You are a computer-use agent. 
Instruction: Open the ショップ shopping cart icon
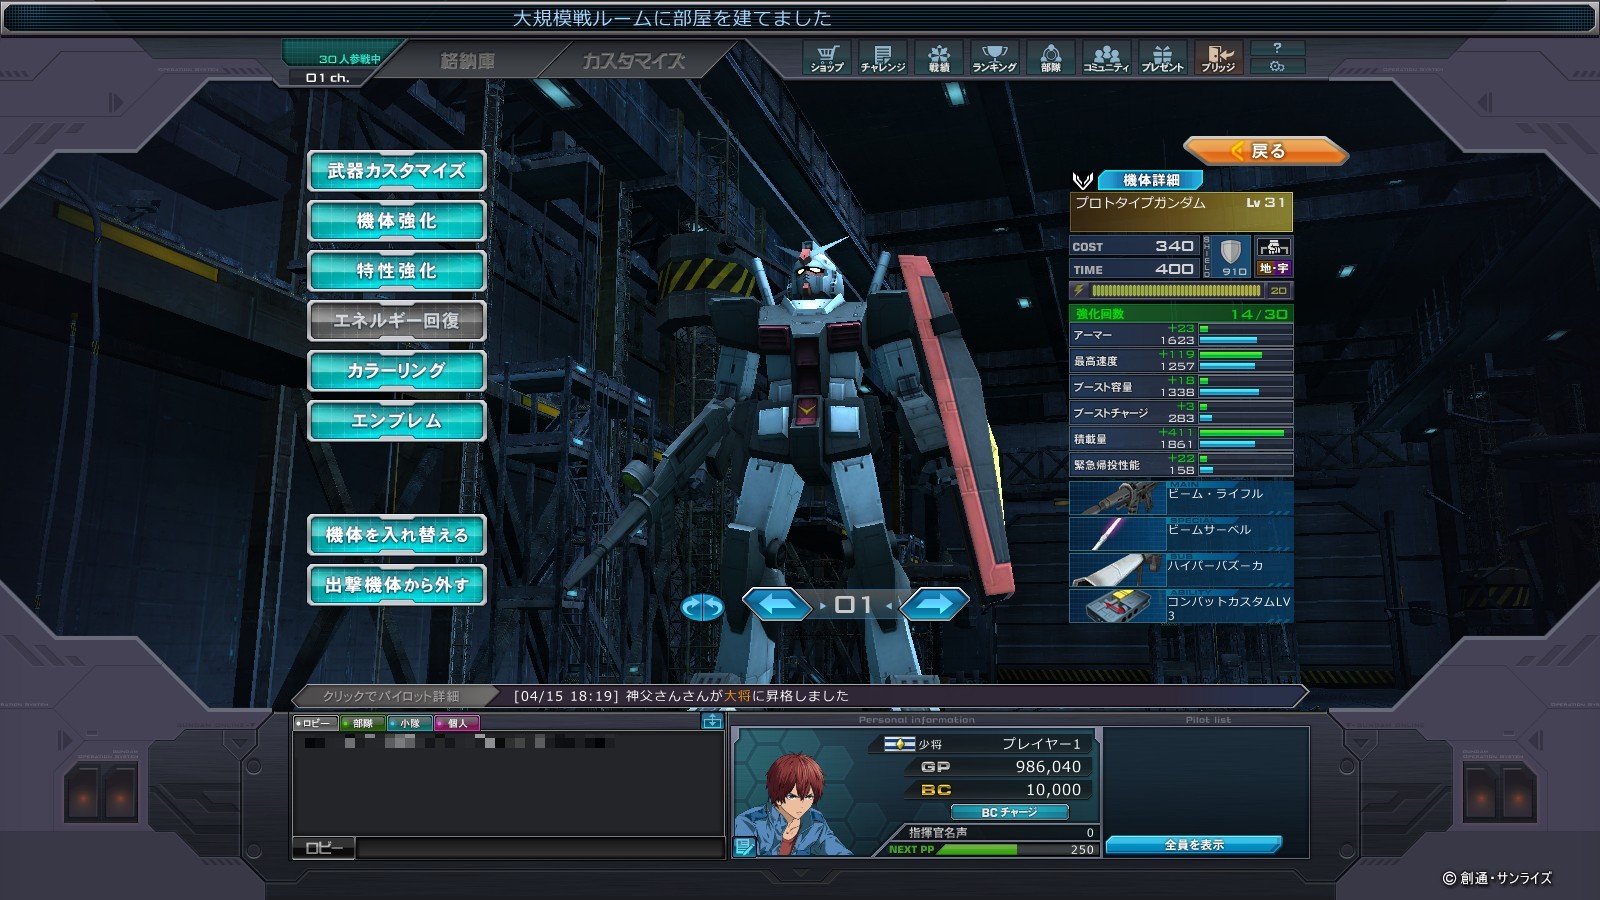tap(826, 58)
